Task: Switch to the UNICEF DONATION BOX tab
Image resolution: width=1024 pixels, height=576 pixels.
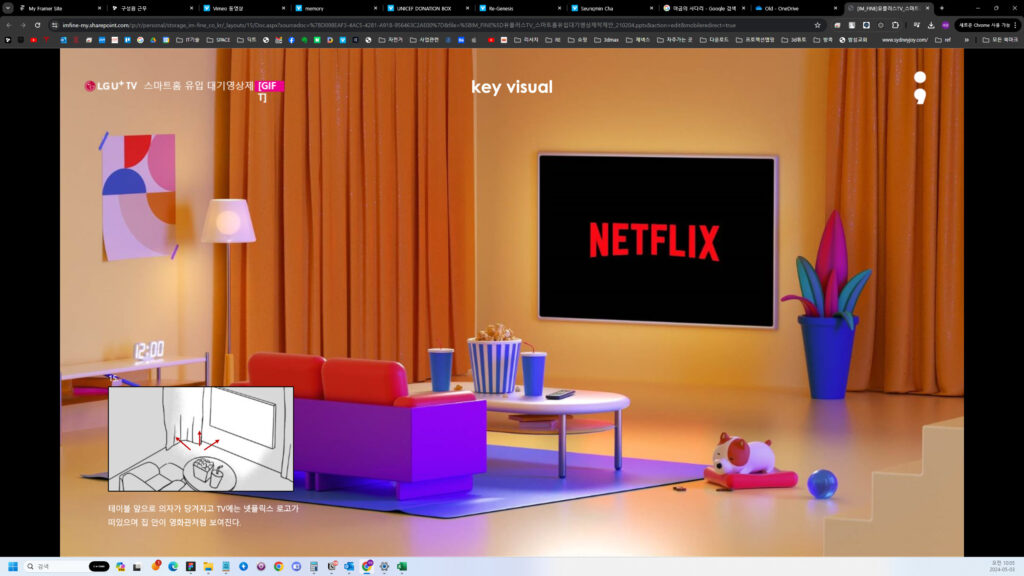Action: (428, 8)
